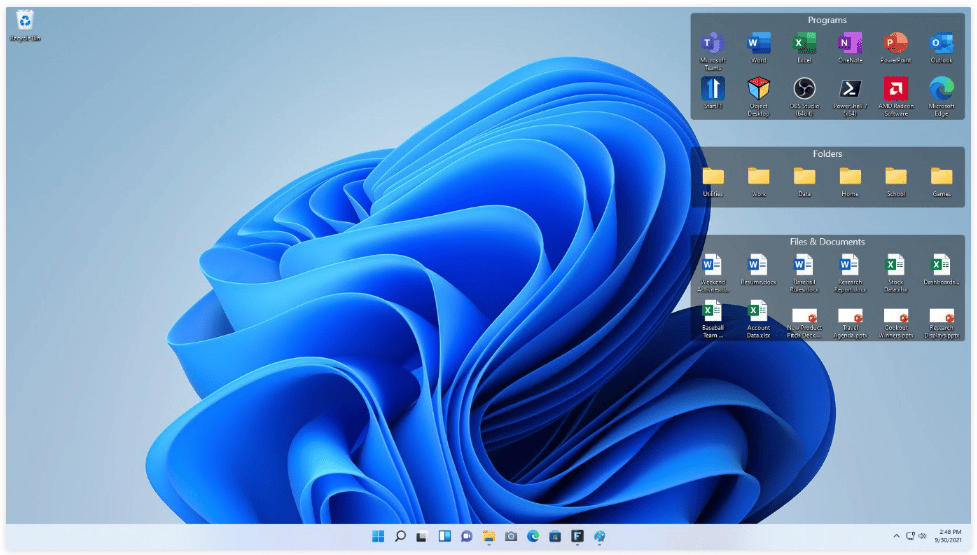Open the OneNote shortcut
The height and width of the screenshot is (555, 977).
pos(850,47)
